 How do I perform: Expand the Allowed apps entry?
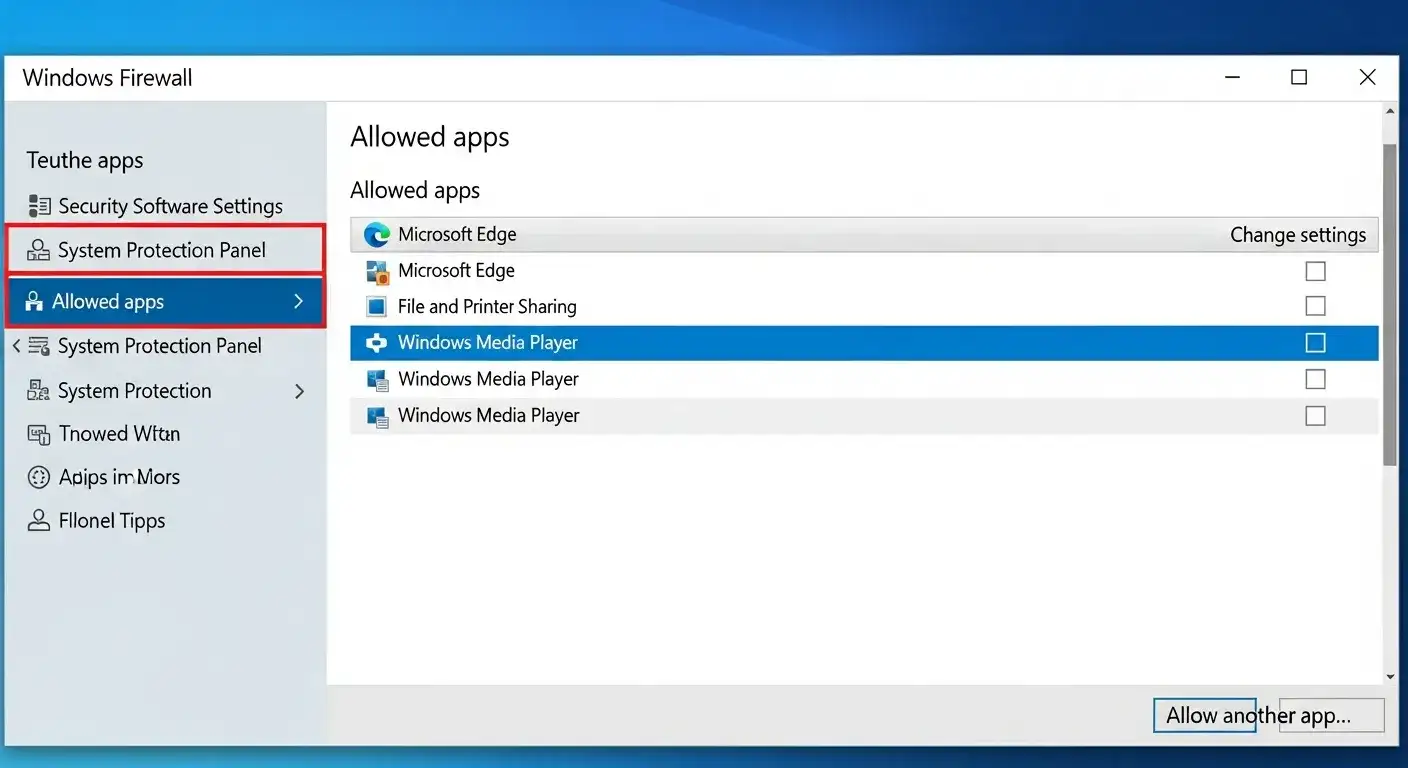click(x=298, y=301)
